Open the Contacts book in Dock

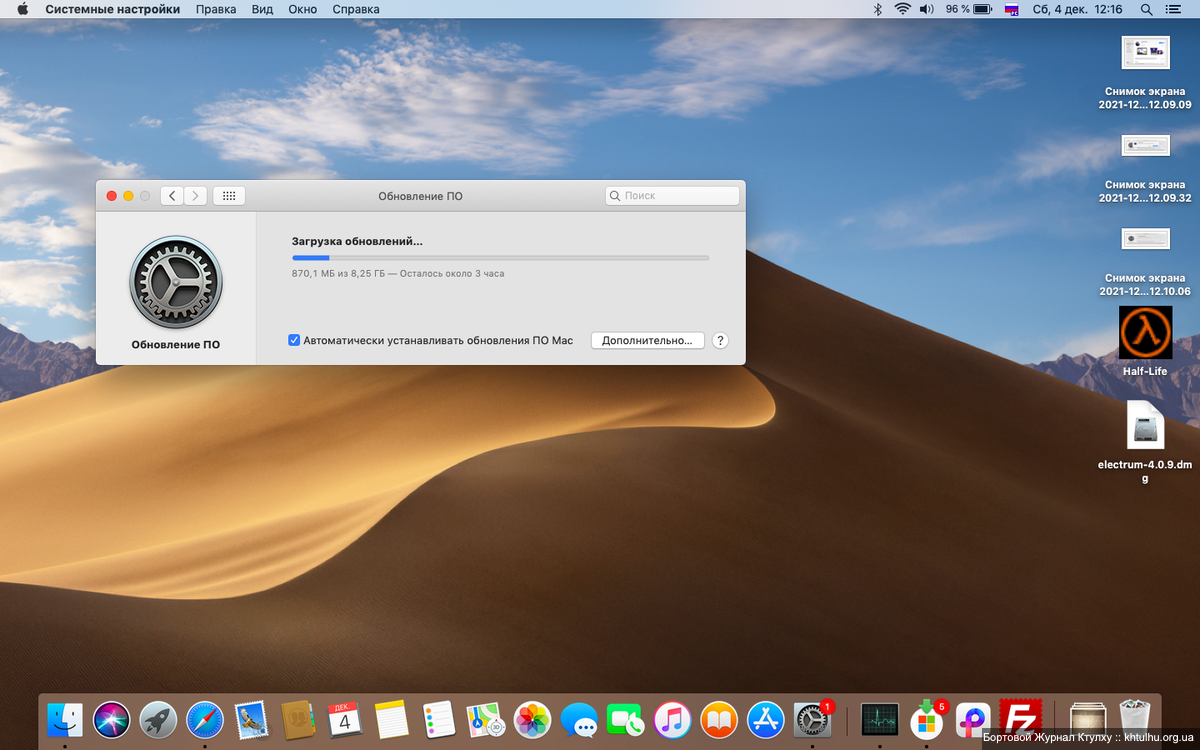[298, 719]
